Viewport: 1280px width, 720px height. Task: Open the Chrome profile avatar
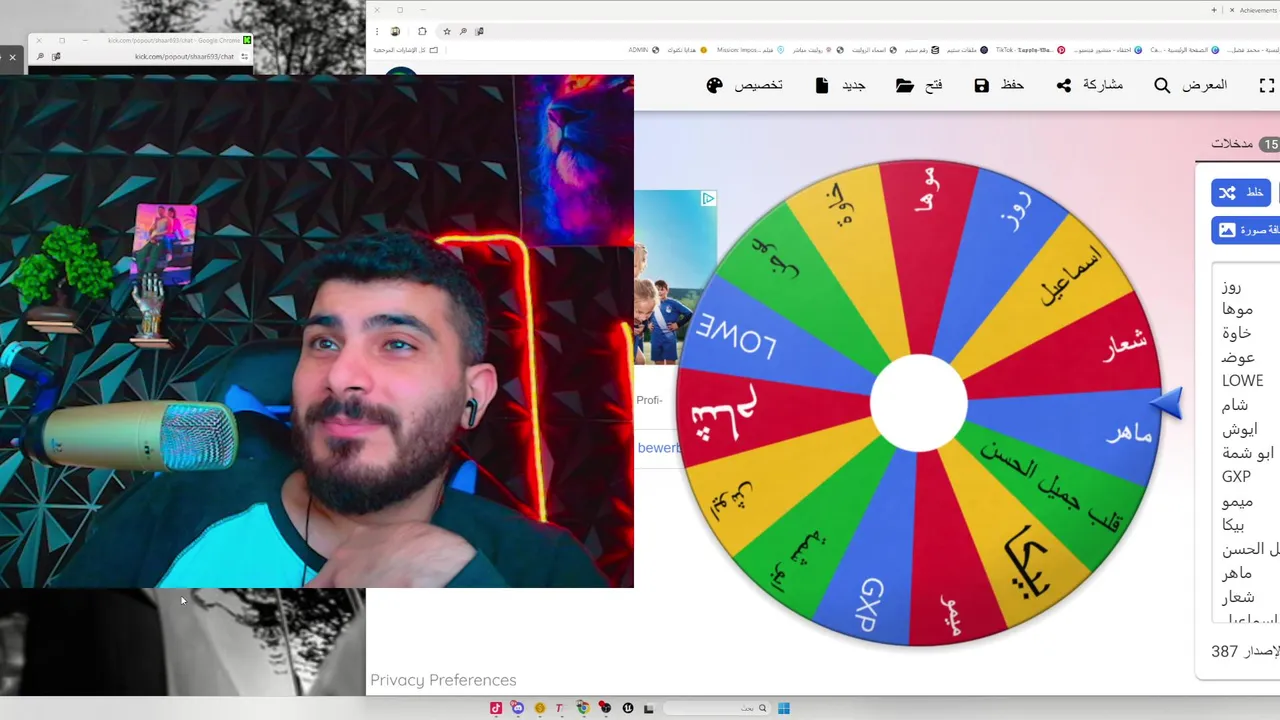396,31
